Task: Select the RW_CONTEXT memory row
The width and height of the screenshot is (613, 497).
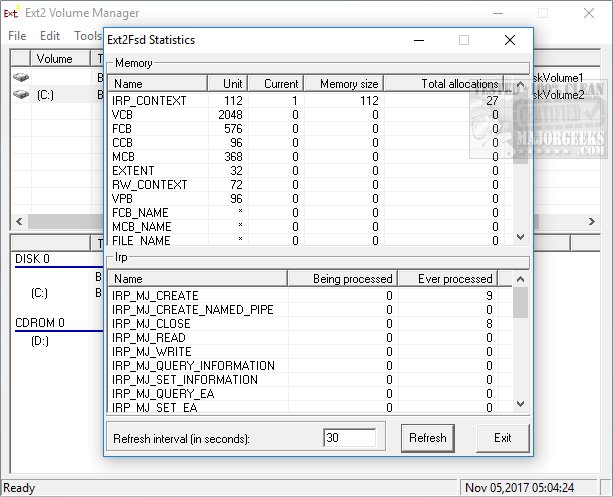Action: (310, 185)
